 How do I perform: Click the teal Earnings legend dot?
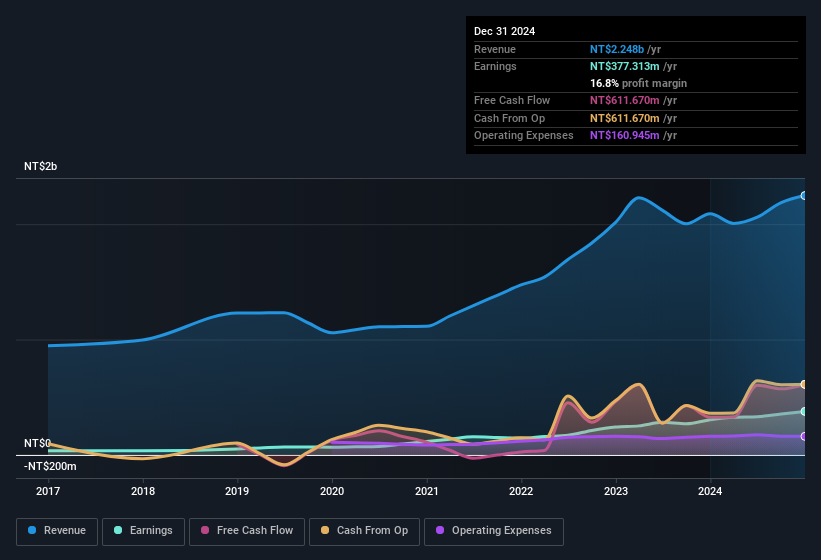118,530
